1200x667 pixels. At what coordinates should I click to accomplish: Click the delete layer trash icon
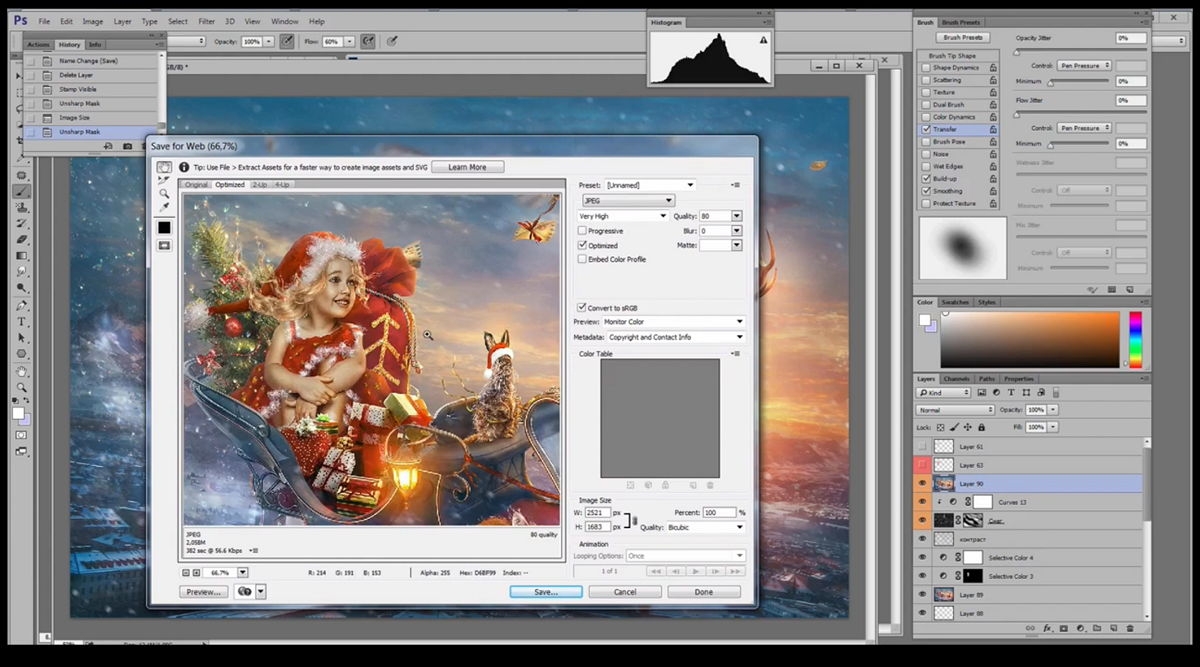1129,628
